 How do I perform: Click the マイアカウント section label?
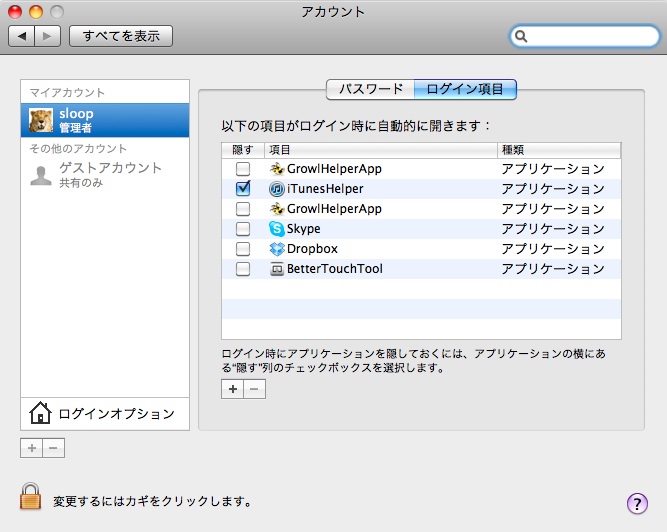67,92
